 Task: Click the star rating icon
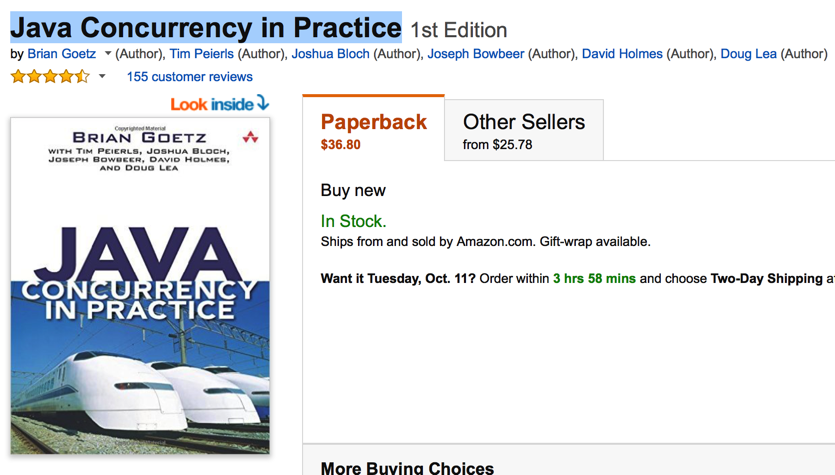(x=50, y=76)
